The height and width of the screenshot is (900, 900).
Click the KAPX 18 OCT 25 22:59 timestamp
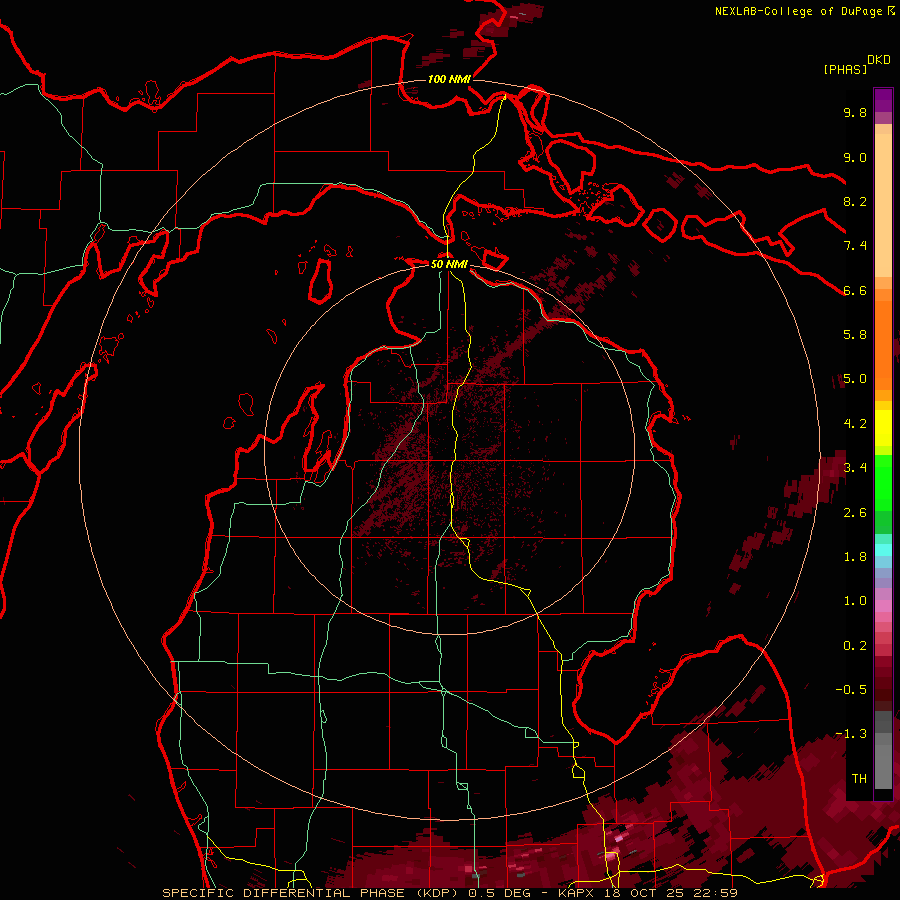[647, 893]
